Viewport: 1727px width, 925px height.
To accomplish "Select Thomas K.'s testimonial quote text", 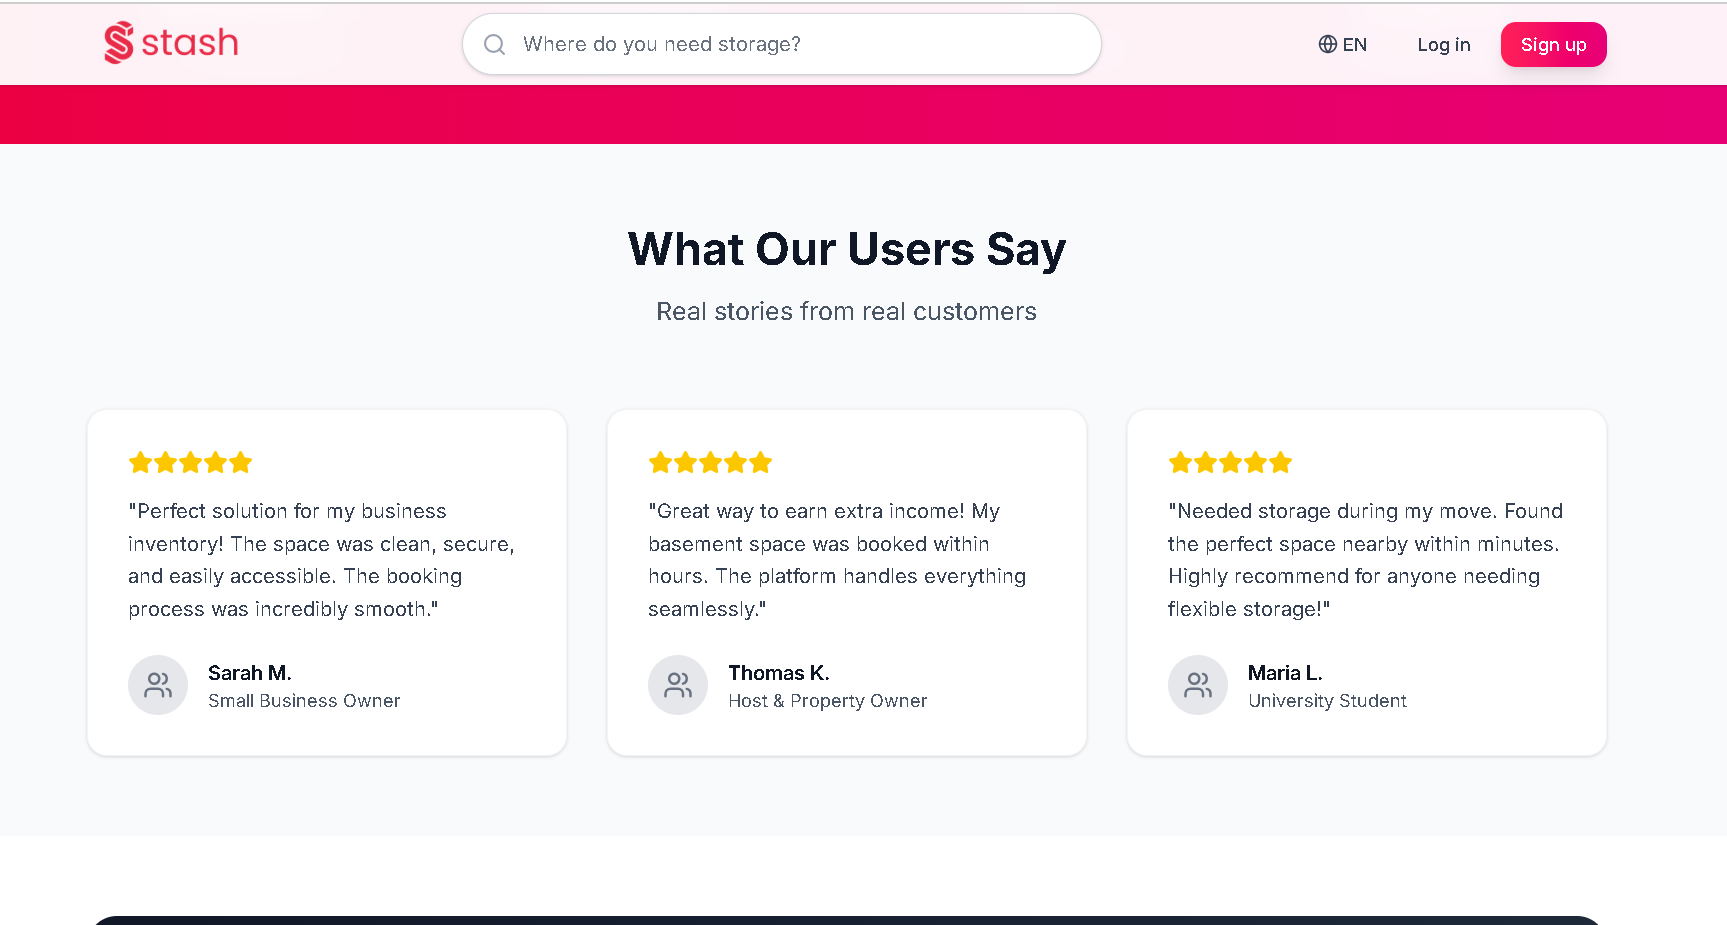I will point(837,560).
